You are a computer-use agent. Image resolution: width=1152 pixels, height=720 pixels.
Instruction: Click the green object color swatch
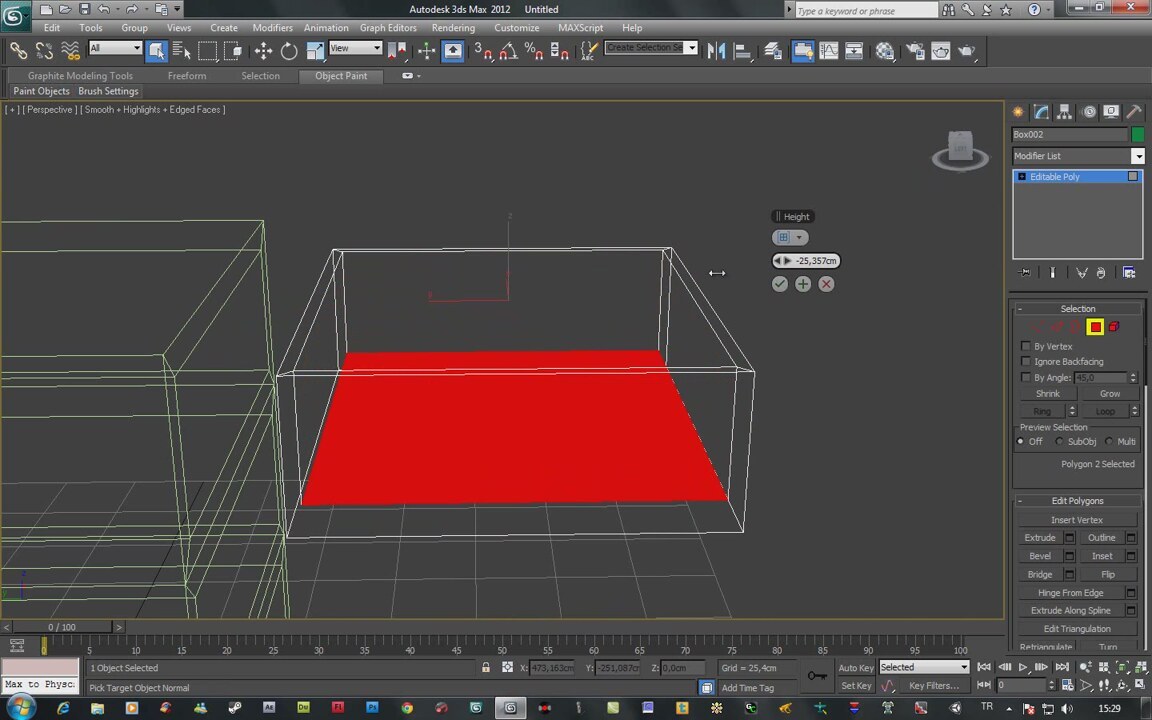pos(1138,134)
